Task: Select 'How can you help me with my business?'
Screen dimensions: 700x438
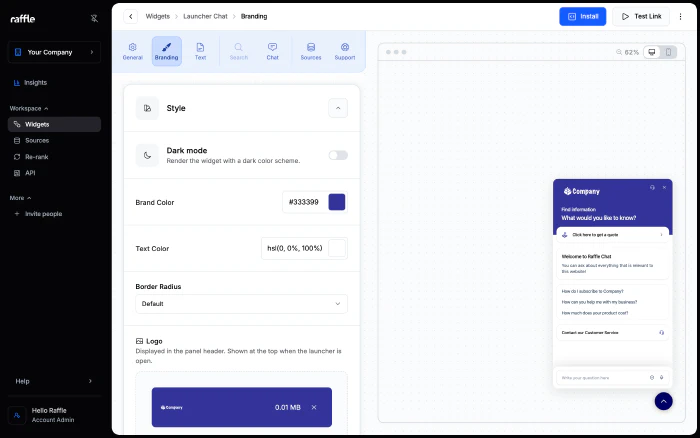Action: tap(599, 302)
